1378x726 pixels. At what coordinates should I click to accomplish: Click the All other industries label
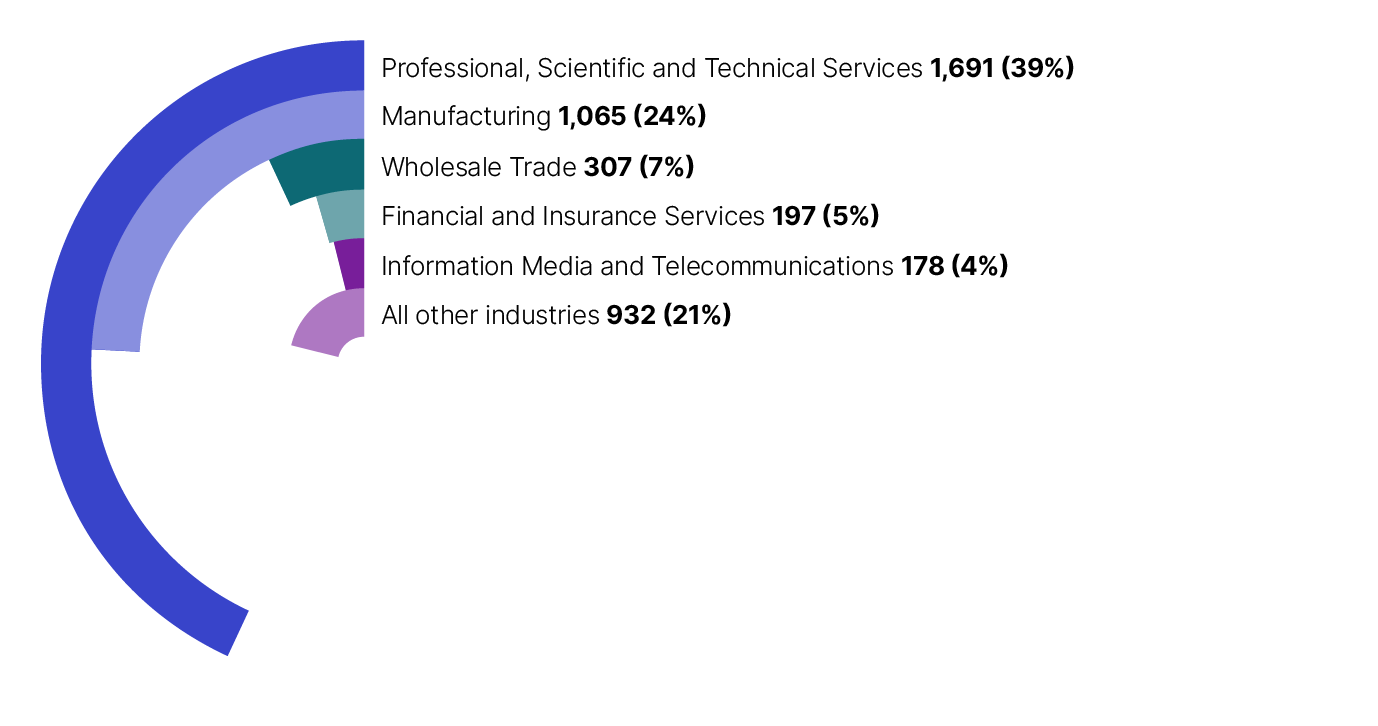tap(490, 316)
